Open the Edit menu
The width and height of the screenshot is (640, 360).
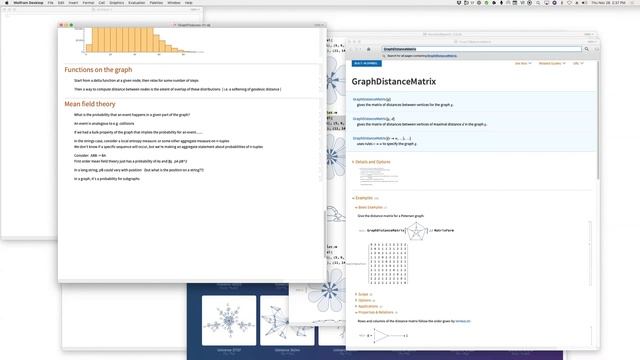pos(61,2)
